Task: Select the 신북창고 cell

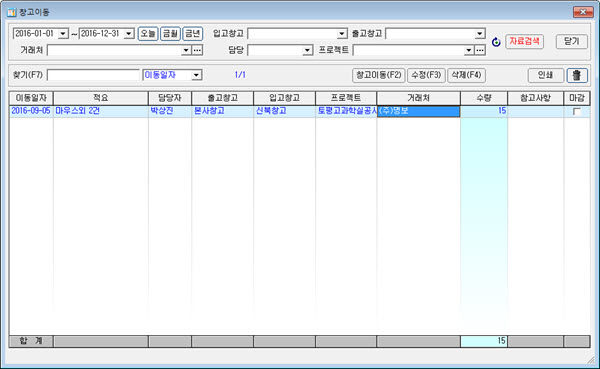Action: point(284,111)
